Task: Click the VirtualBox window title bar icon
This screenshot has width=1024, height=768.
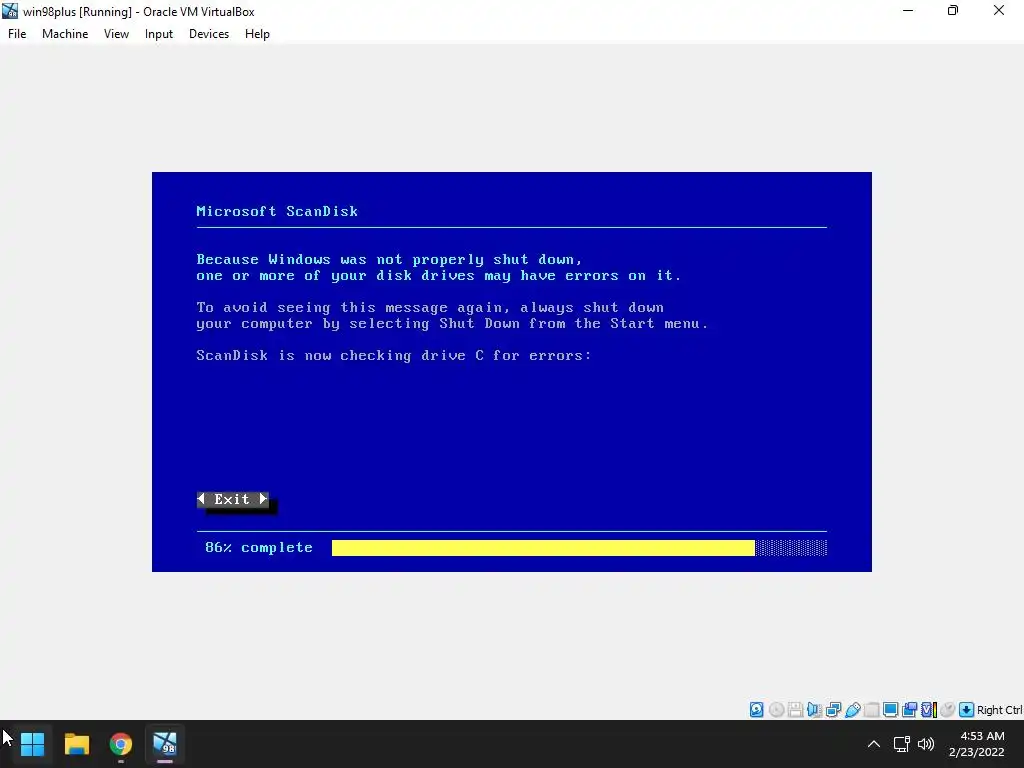Action: tap(10, 11)
